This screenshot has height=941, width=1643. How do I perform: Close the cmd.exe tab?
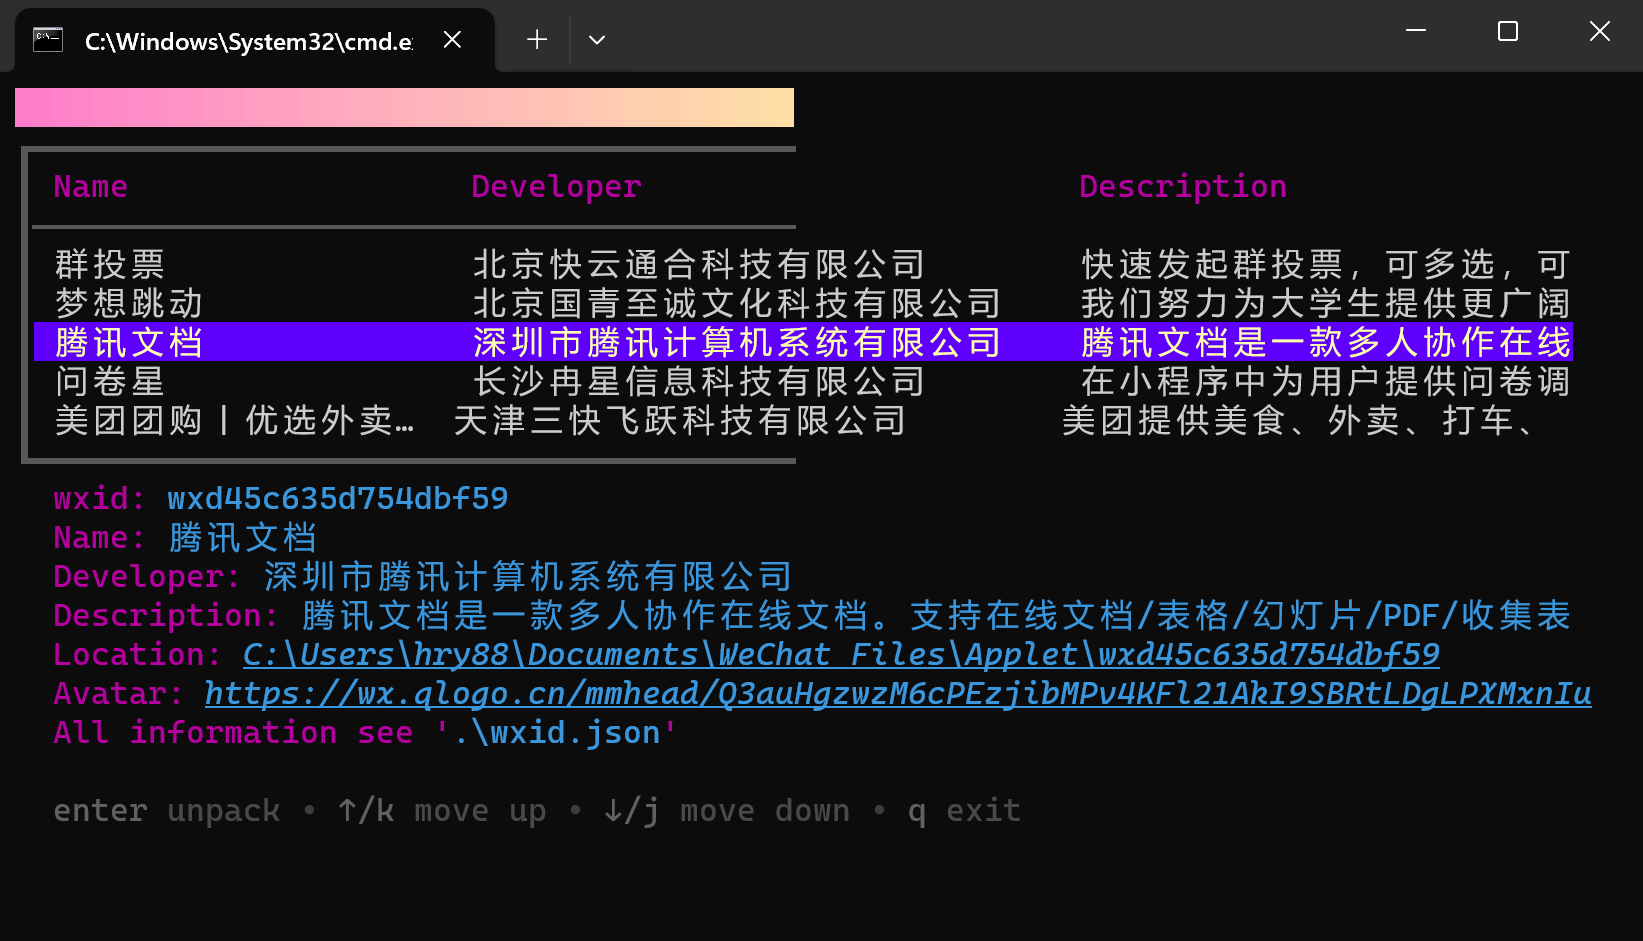[x=452, y=40]
